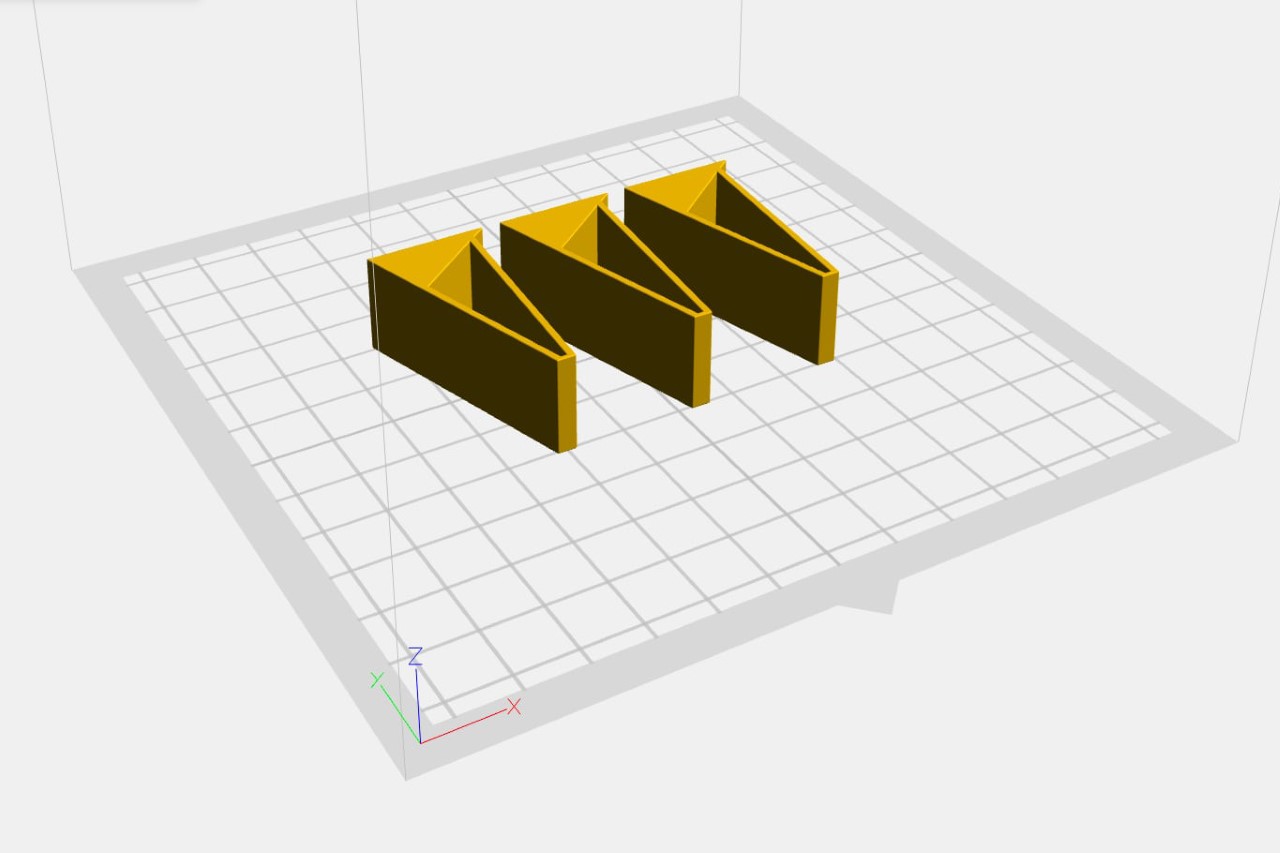Pick the narrow yellow end face of left wedge
The height and width of the screenshot is (853, 1280).
(567, 402)
